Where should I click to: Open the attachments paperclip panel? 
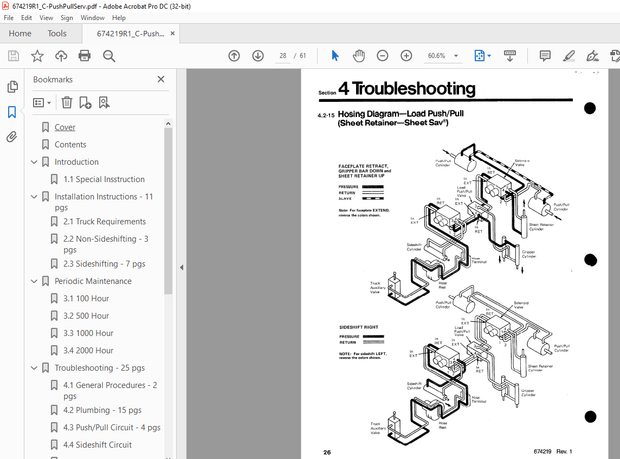pyautogui.click(x=12, y=137)
